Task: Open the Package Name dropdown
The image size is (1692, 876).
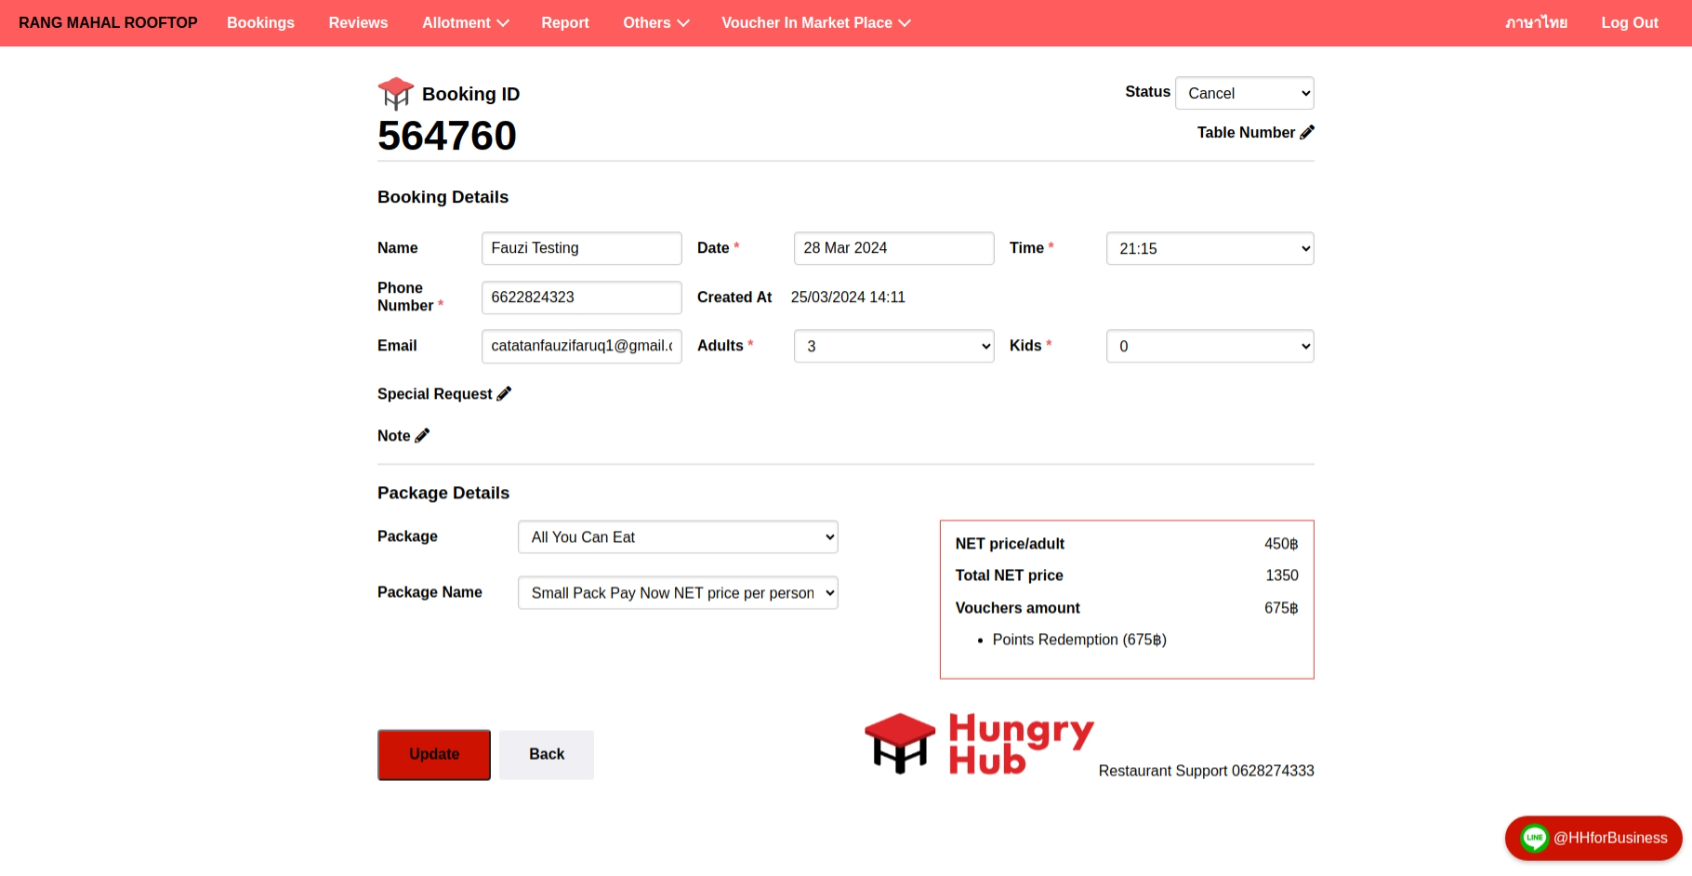Action: [x=677, y=593]
